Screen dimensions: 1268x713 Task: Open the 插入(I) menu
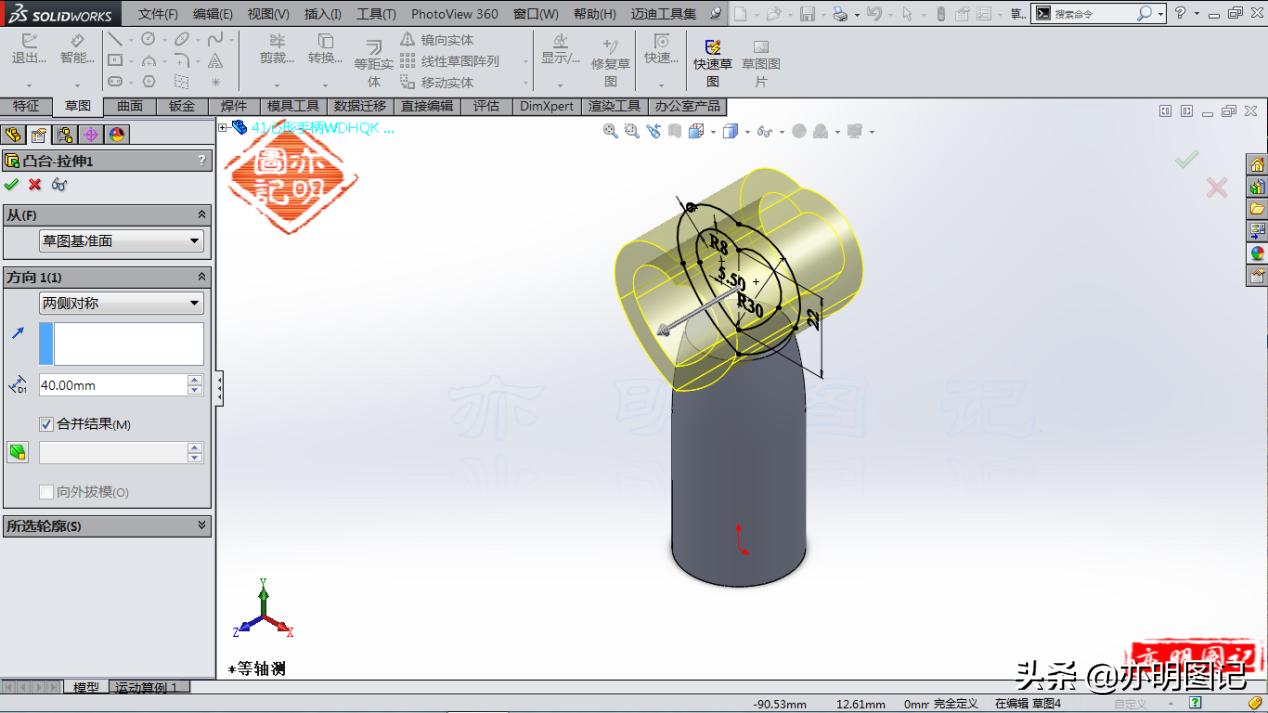(x=320, y=14)
